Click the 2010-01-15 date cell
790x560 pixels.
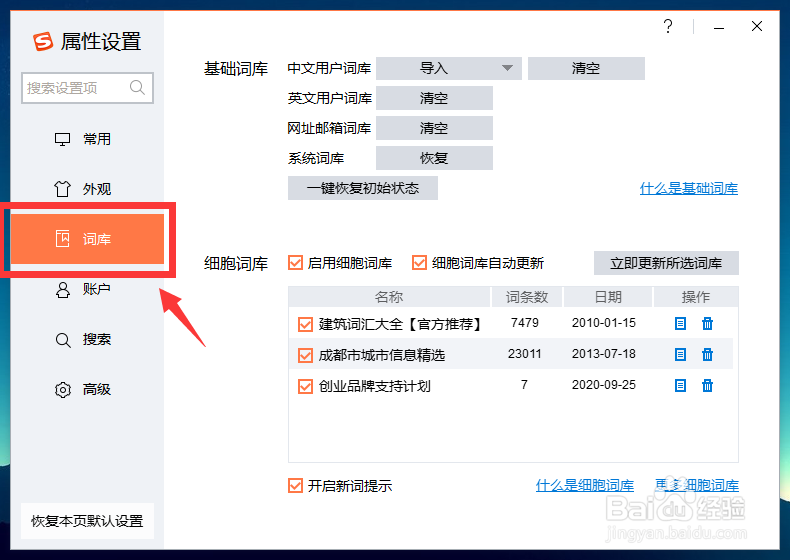click(x=604, y=323)
